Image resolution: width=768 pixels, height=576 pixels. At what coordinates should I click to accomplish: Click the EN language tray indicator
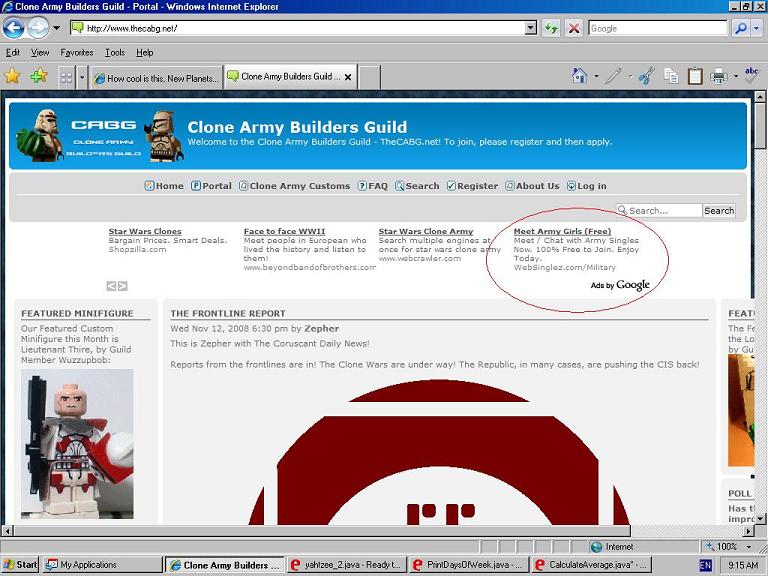(x=705, y=565)
